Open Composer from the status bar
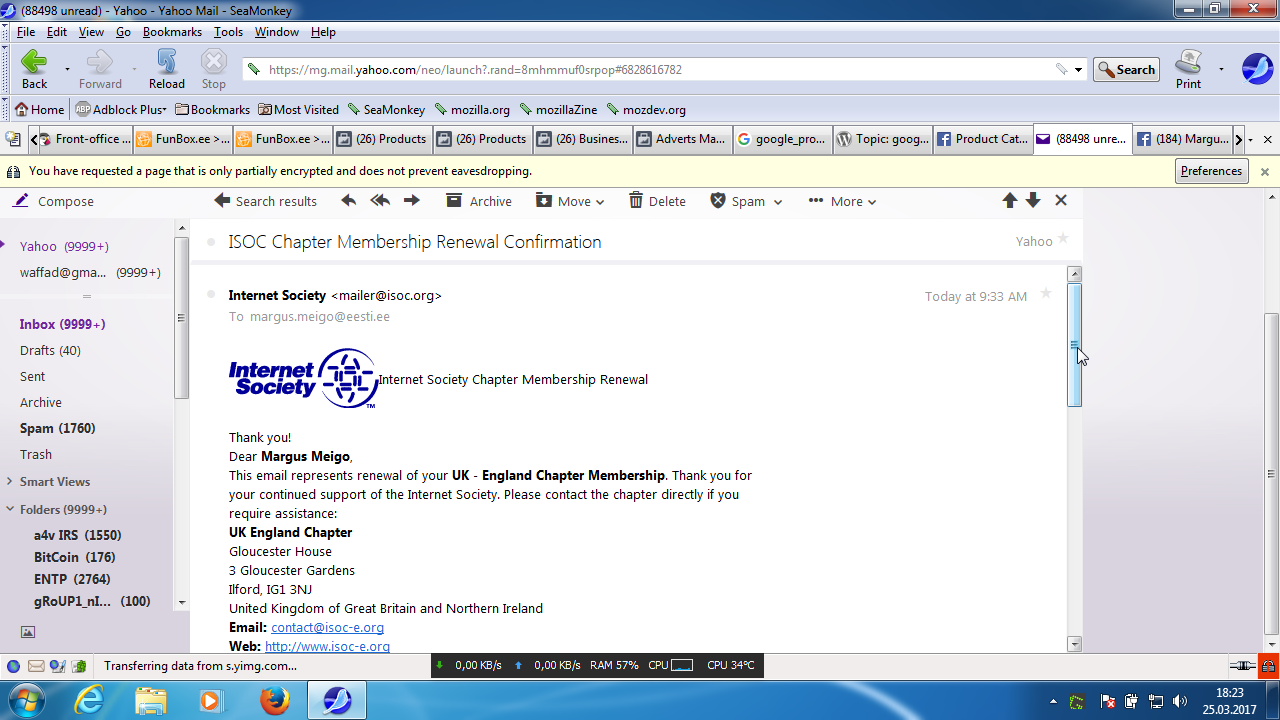Image resolution: width=1280 pixels, height=720 pixels. click(x=57, y=666)
